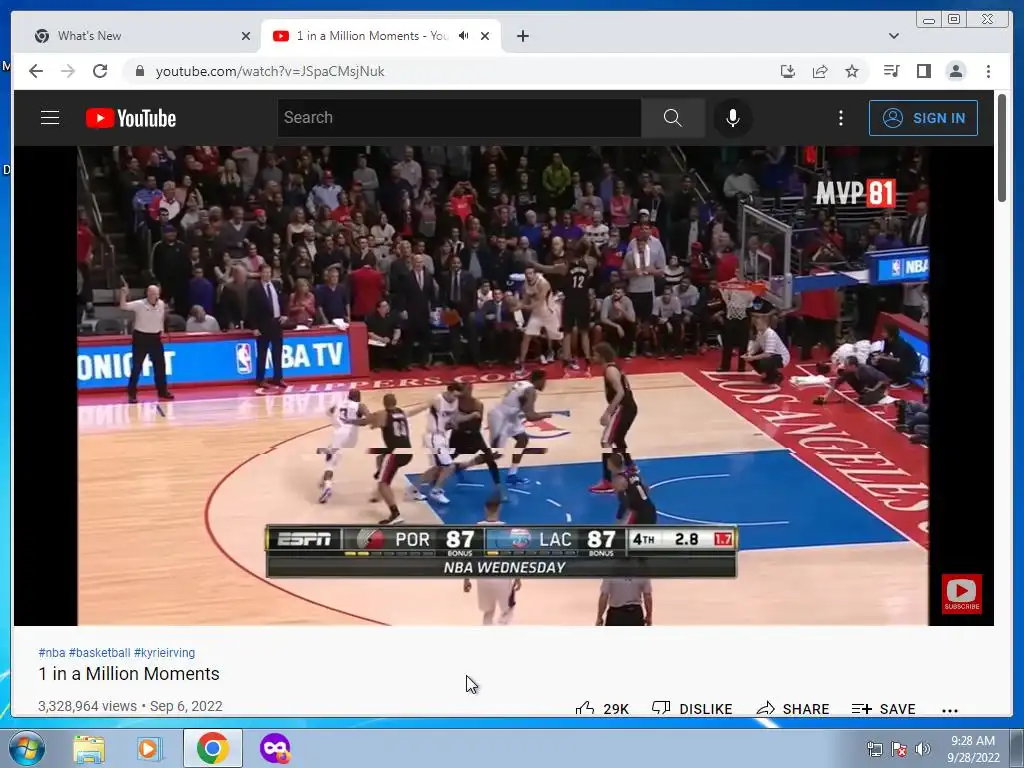Toggle the Chrome side panel
The height and width of the screenshot is (768, 1024).
pos(923,71)
